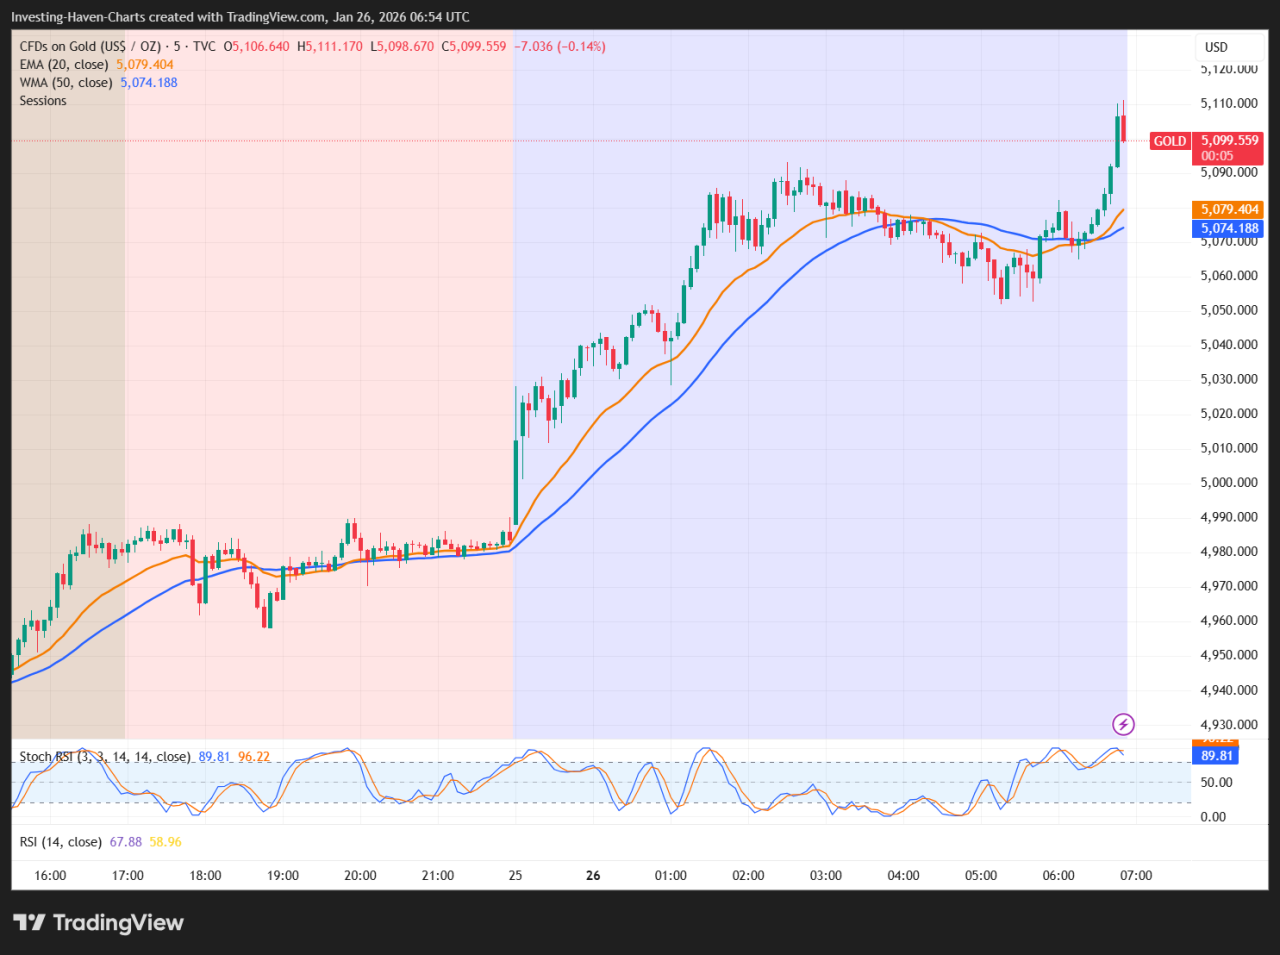Image resolution: width=1280 pixels, height=955 pixels.
Task: Click the red GOLD last-price tag
Action: click(x=1169, y=141)
